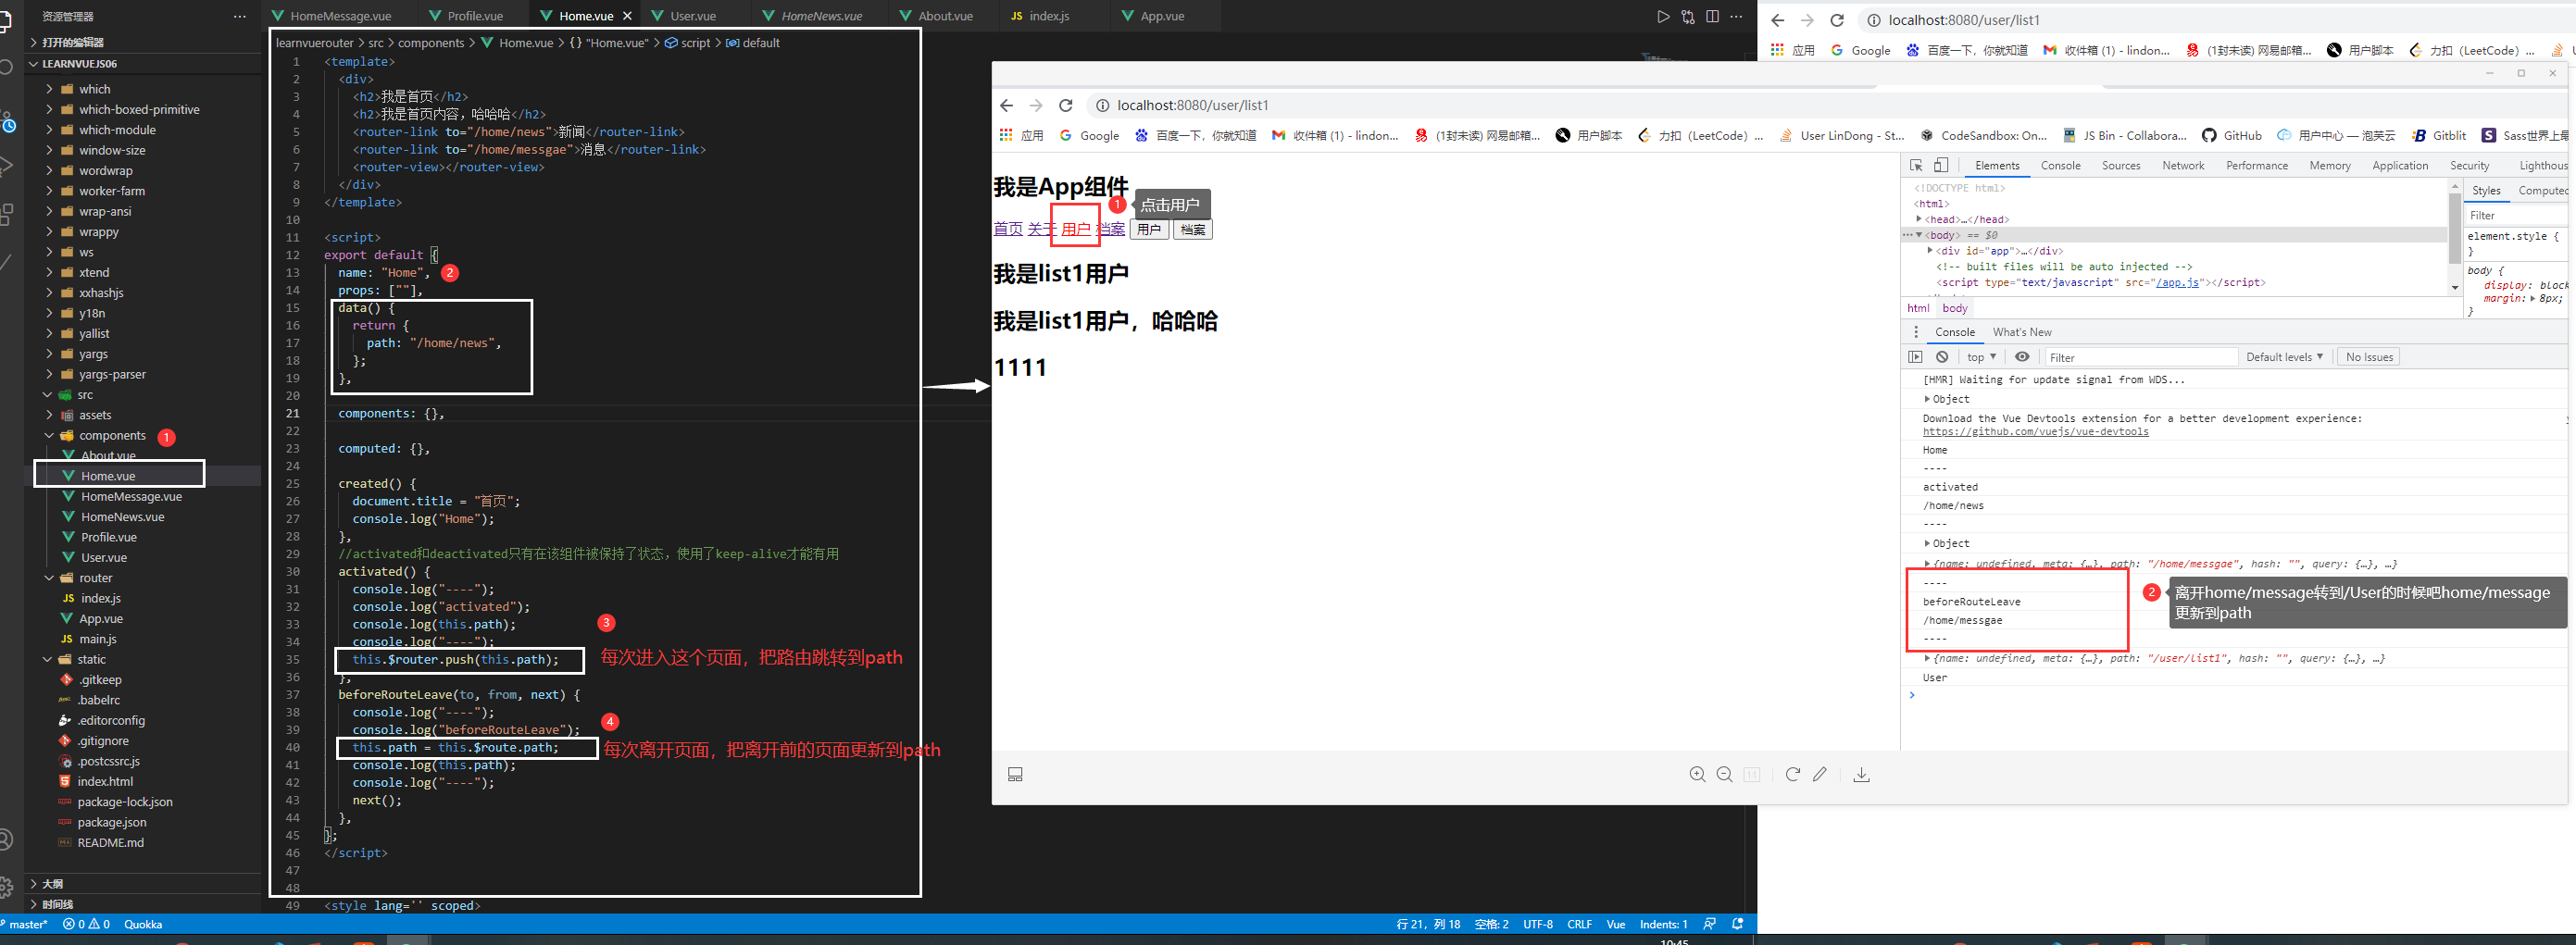Select the body breadcrumb in DevTools
The height and width of the screenshot is (945, 2576).
pos(1955,308)
